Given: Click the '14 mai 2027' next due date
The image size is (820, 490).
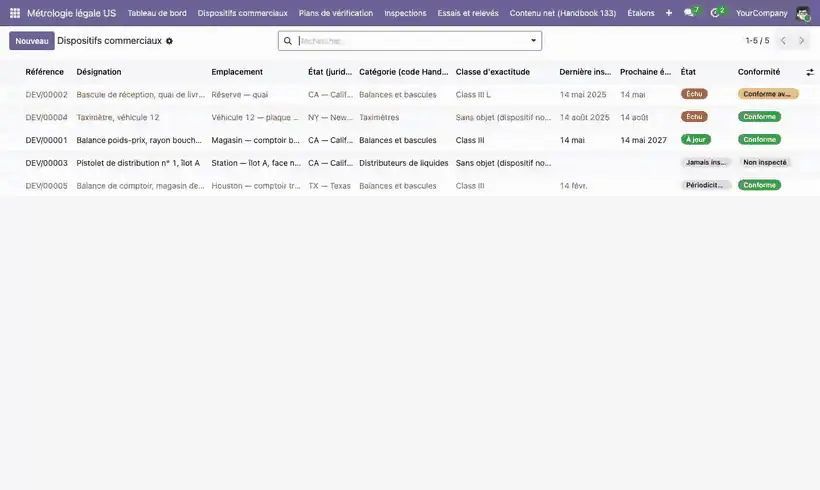Looking at the screenshot, I should 643,140.
